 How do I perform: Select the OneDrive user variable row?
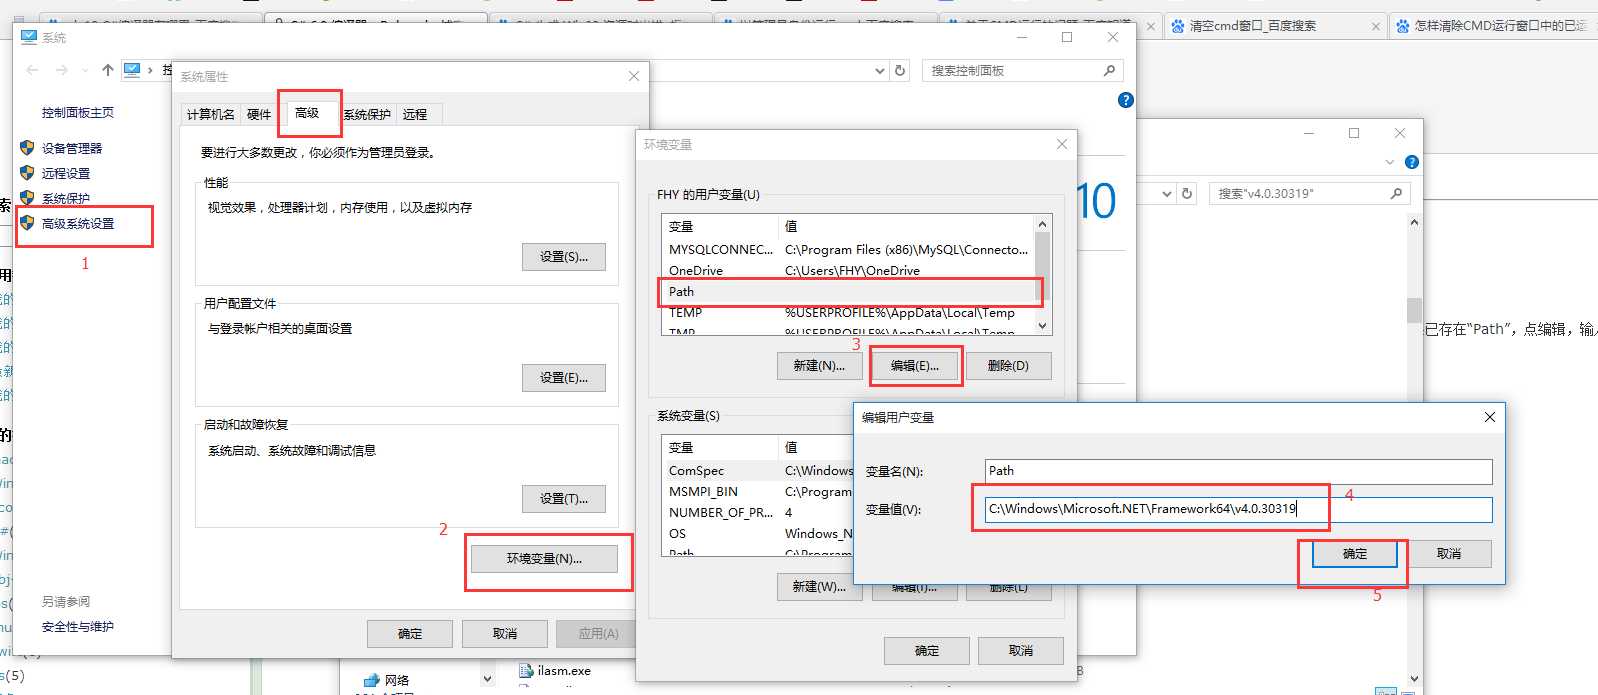tap(848, 271)
